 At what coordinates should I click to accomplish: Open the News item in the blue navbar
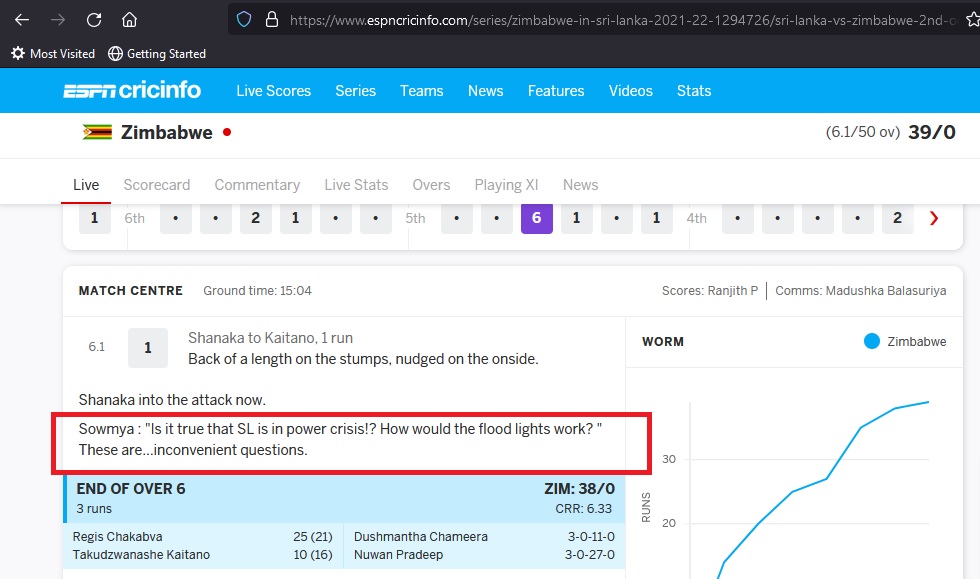485,91
